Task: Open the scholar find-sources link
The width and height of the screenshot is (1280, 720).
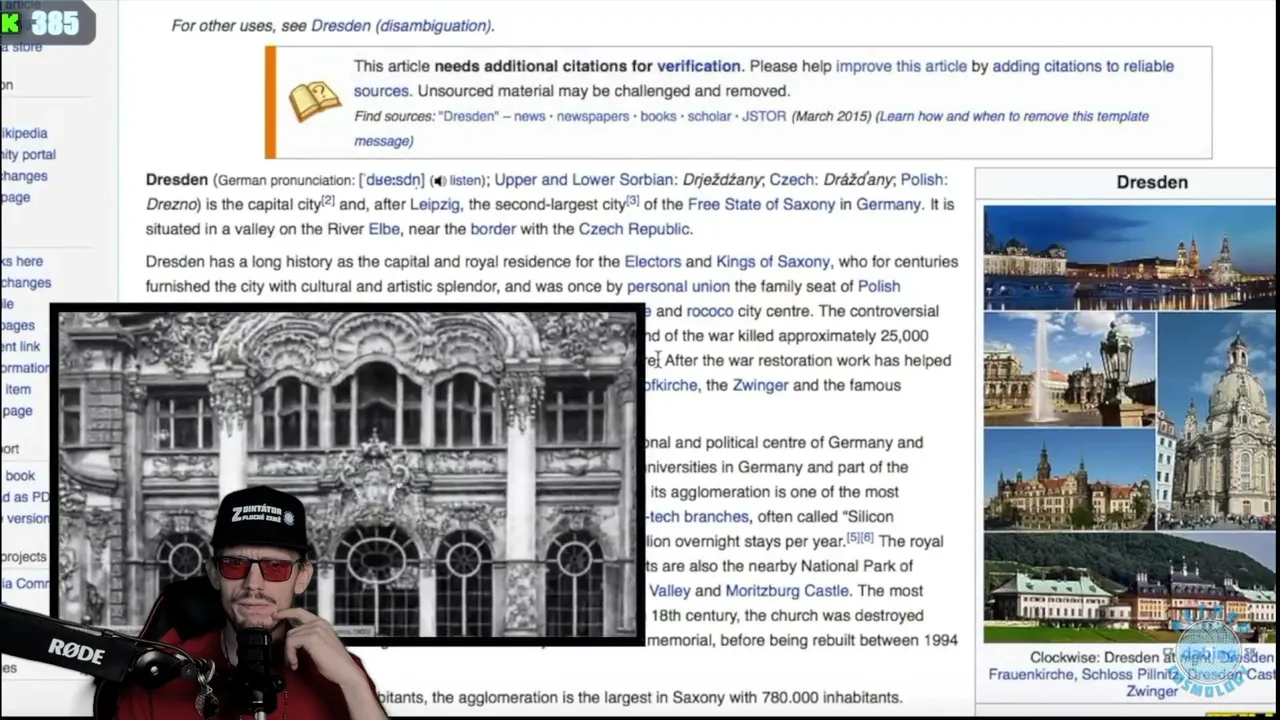Action: click(709, 116)
